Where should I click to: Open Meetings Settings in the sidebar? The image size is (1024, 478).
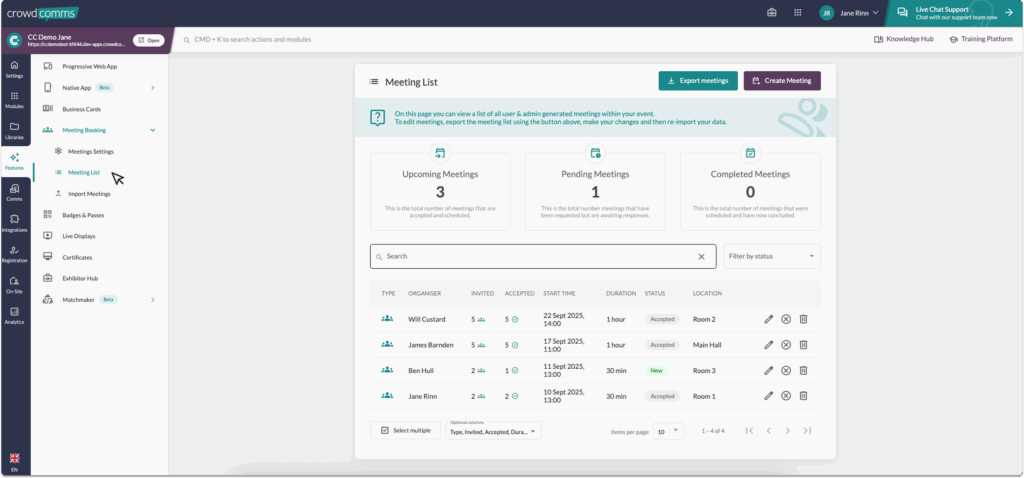click(90, 151)
